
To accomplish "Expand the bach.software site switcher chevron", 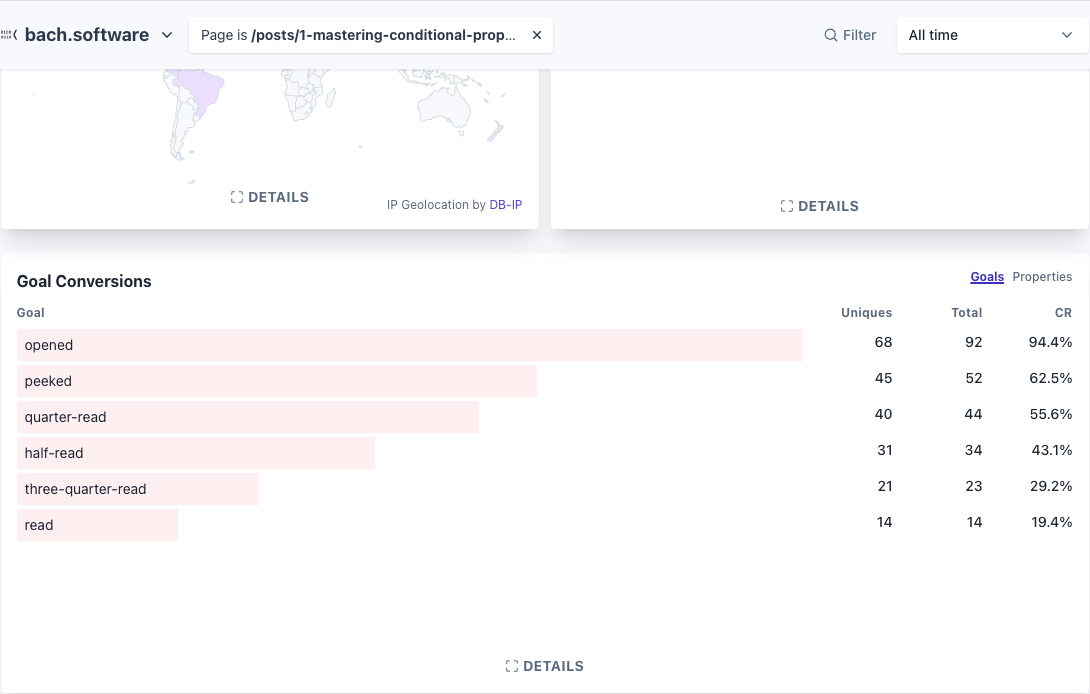I will point(167,35).
